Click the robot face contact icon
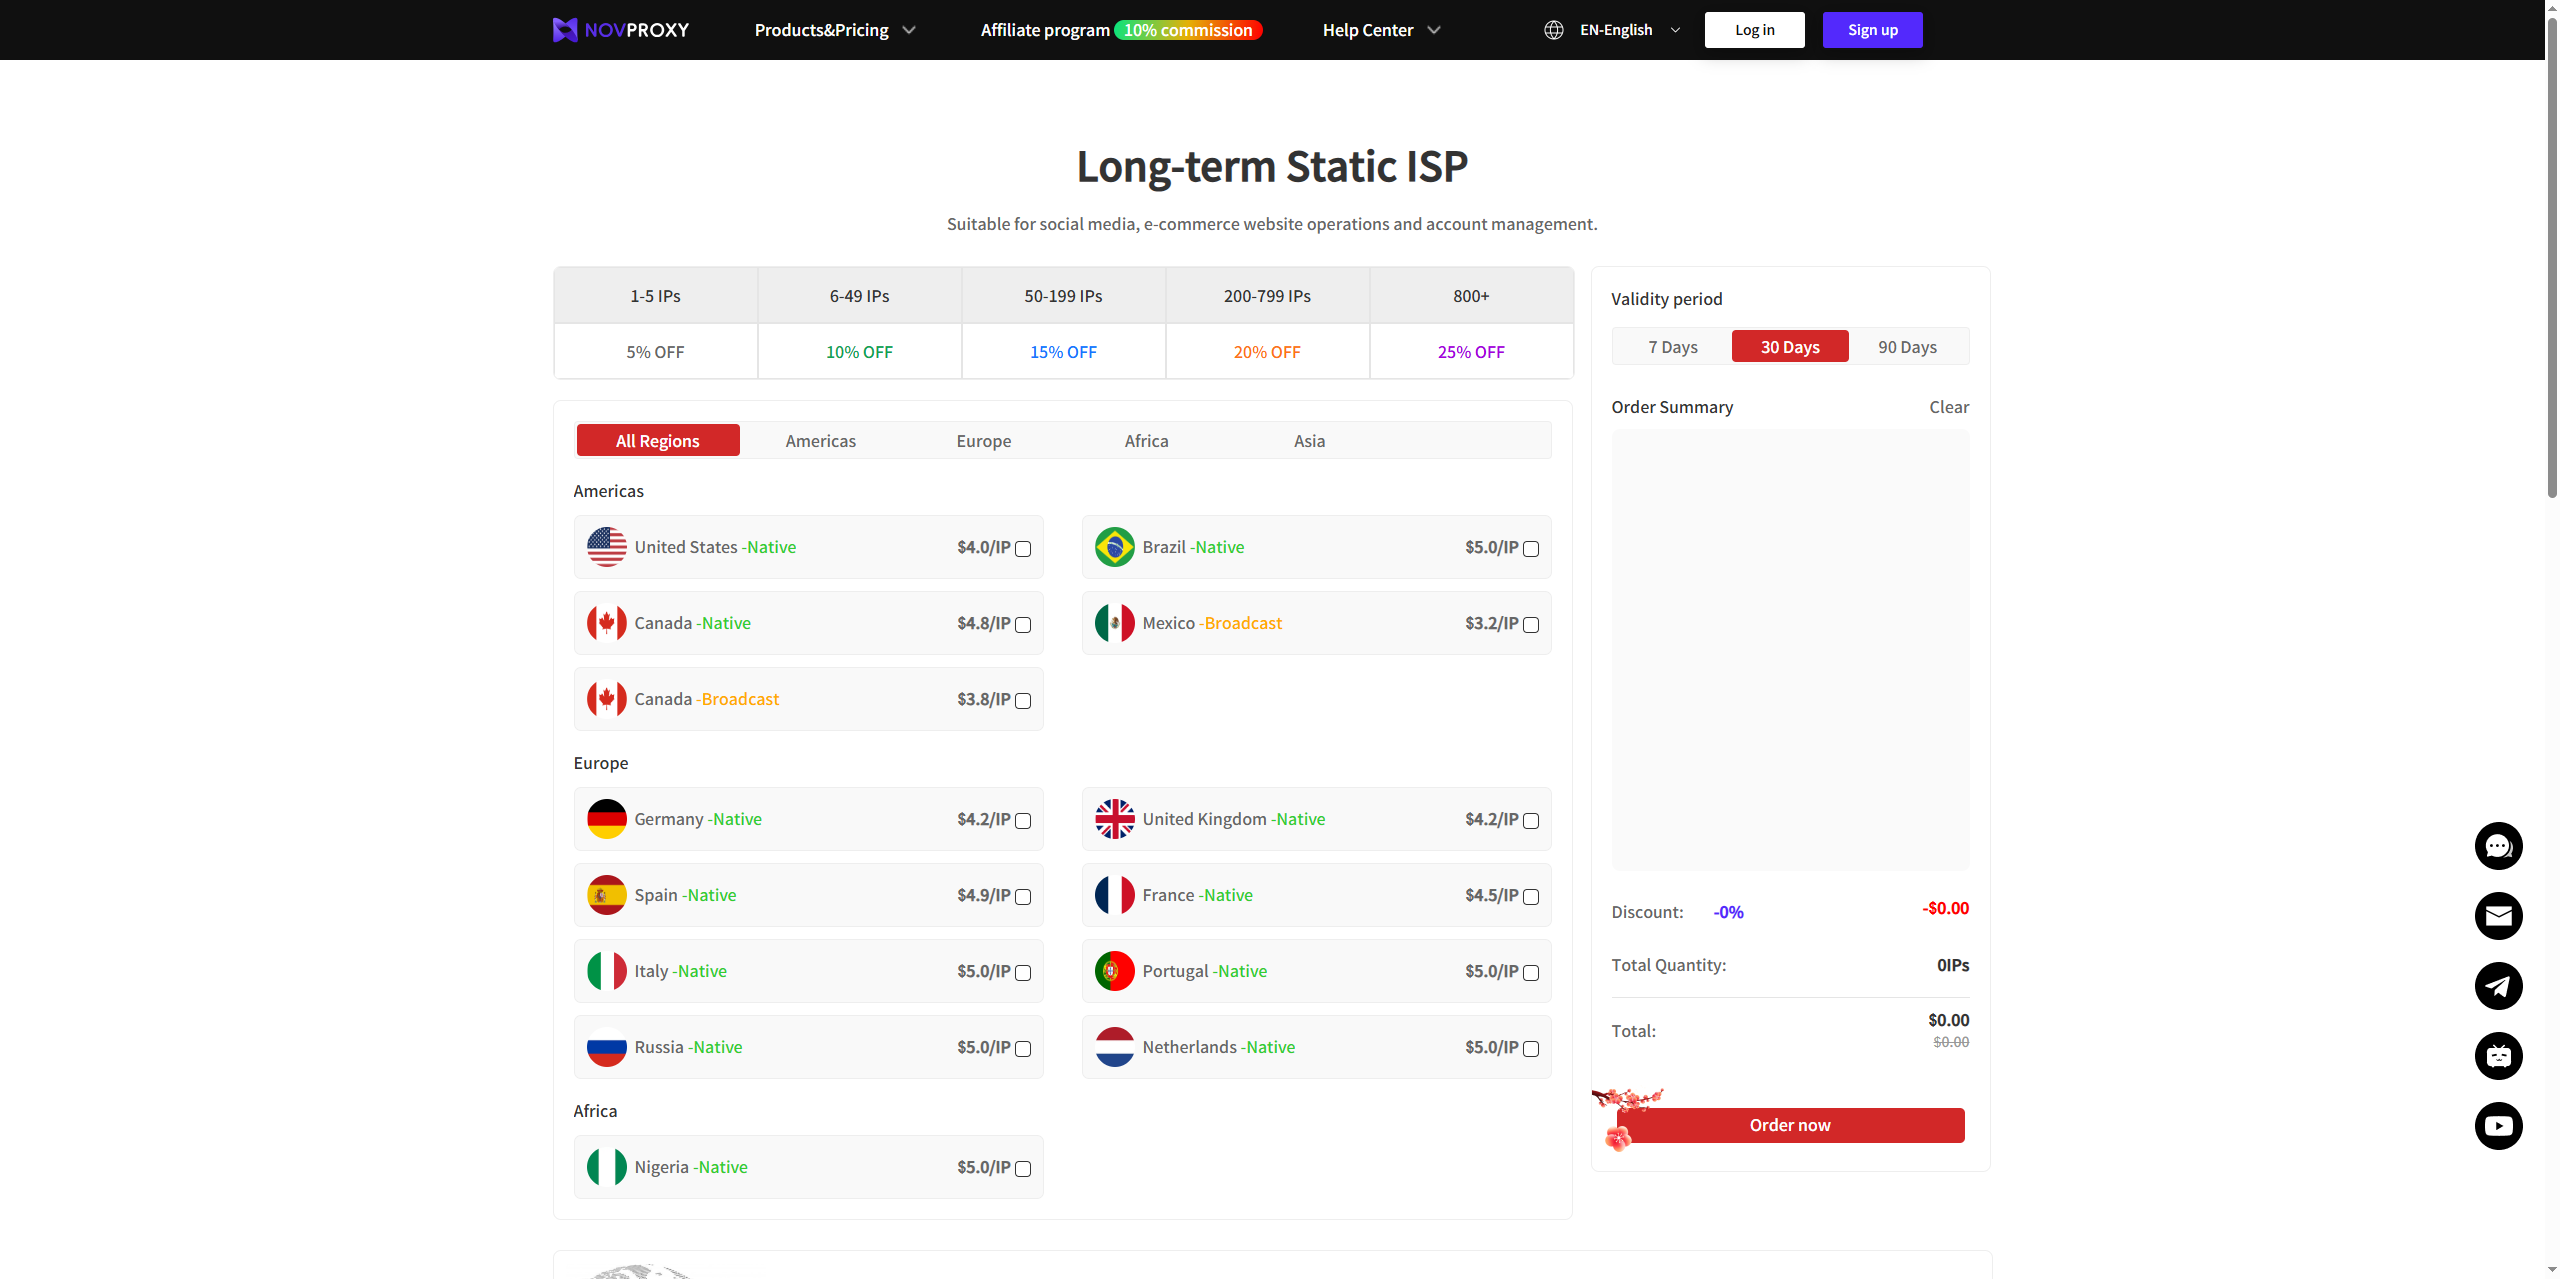 (2498, 1056)
